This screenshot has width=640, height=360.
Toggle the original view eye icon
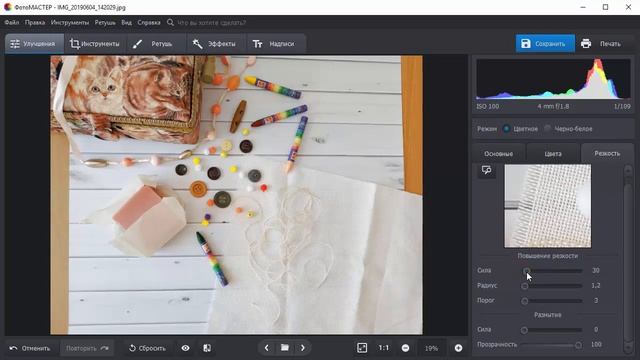(x=185, y=348)
